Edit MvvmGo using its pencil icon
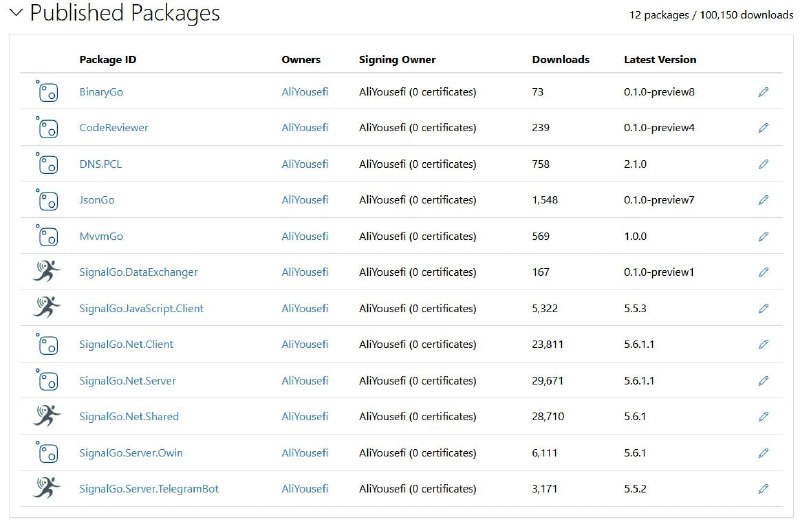 [x=763, y=236]
